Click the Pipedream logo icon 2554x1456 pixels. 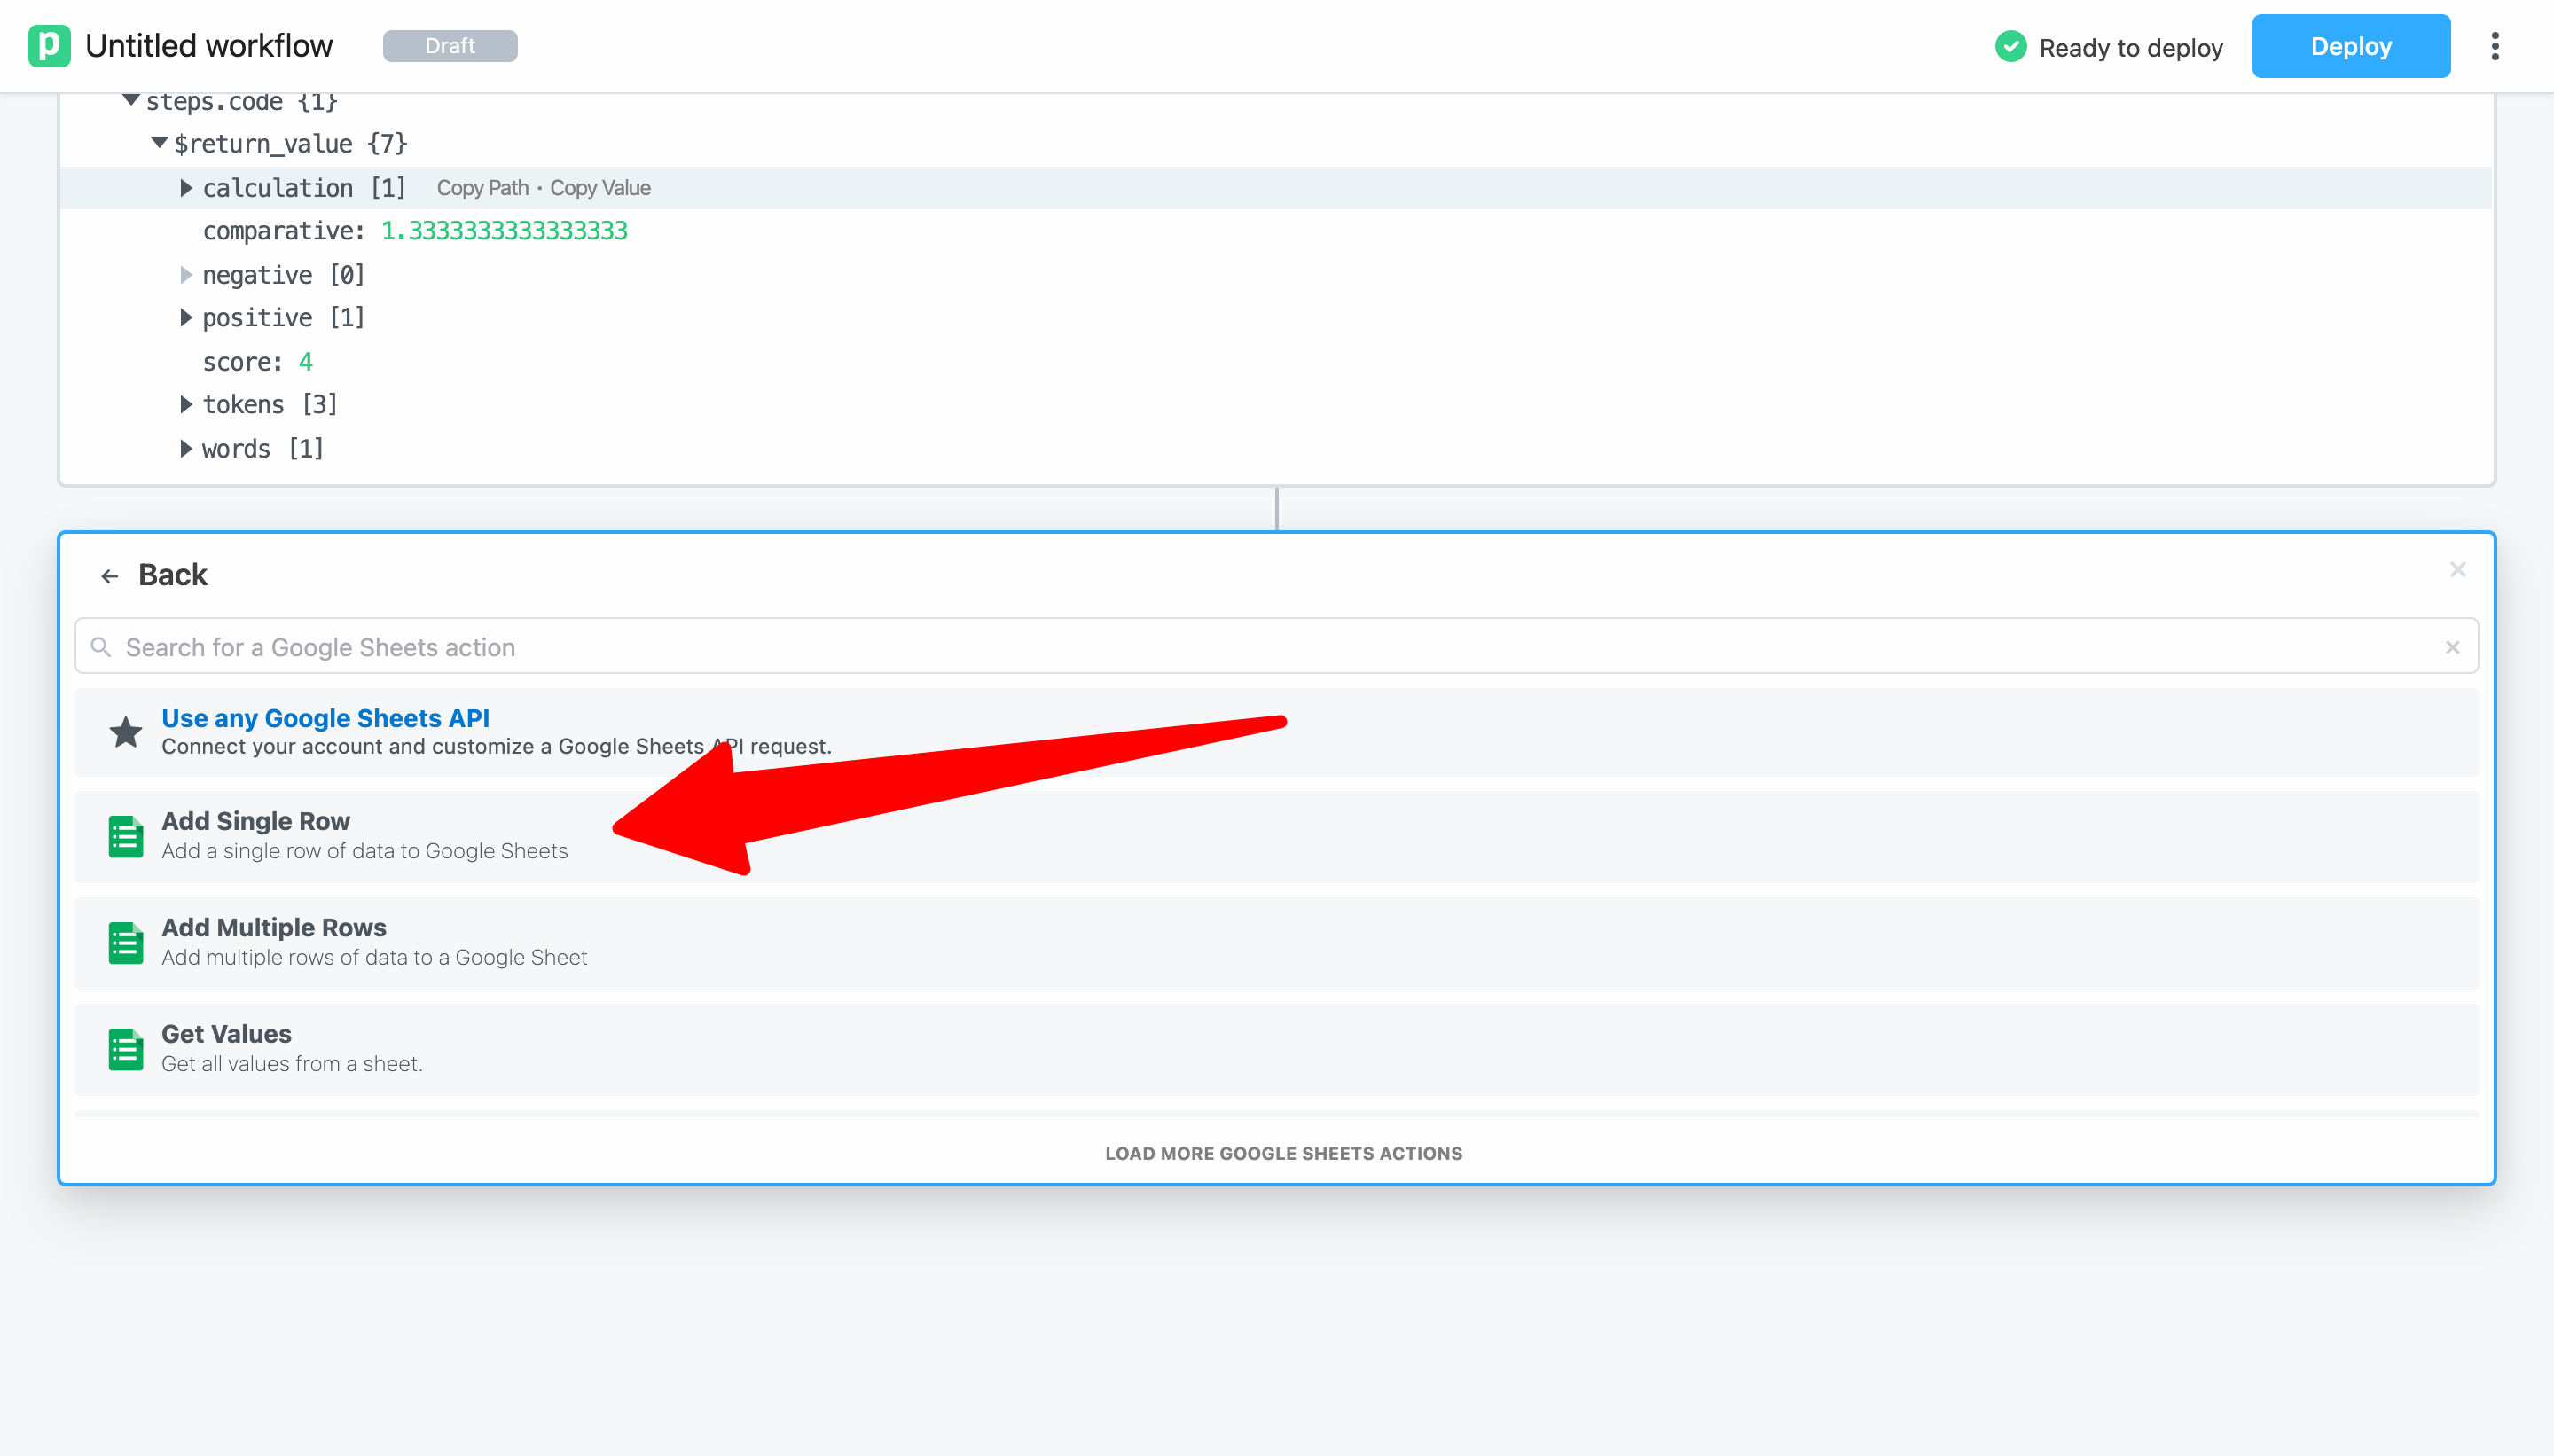49,46
